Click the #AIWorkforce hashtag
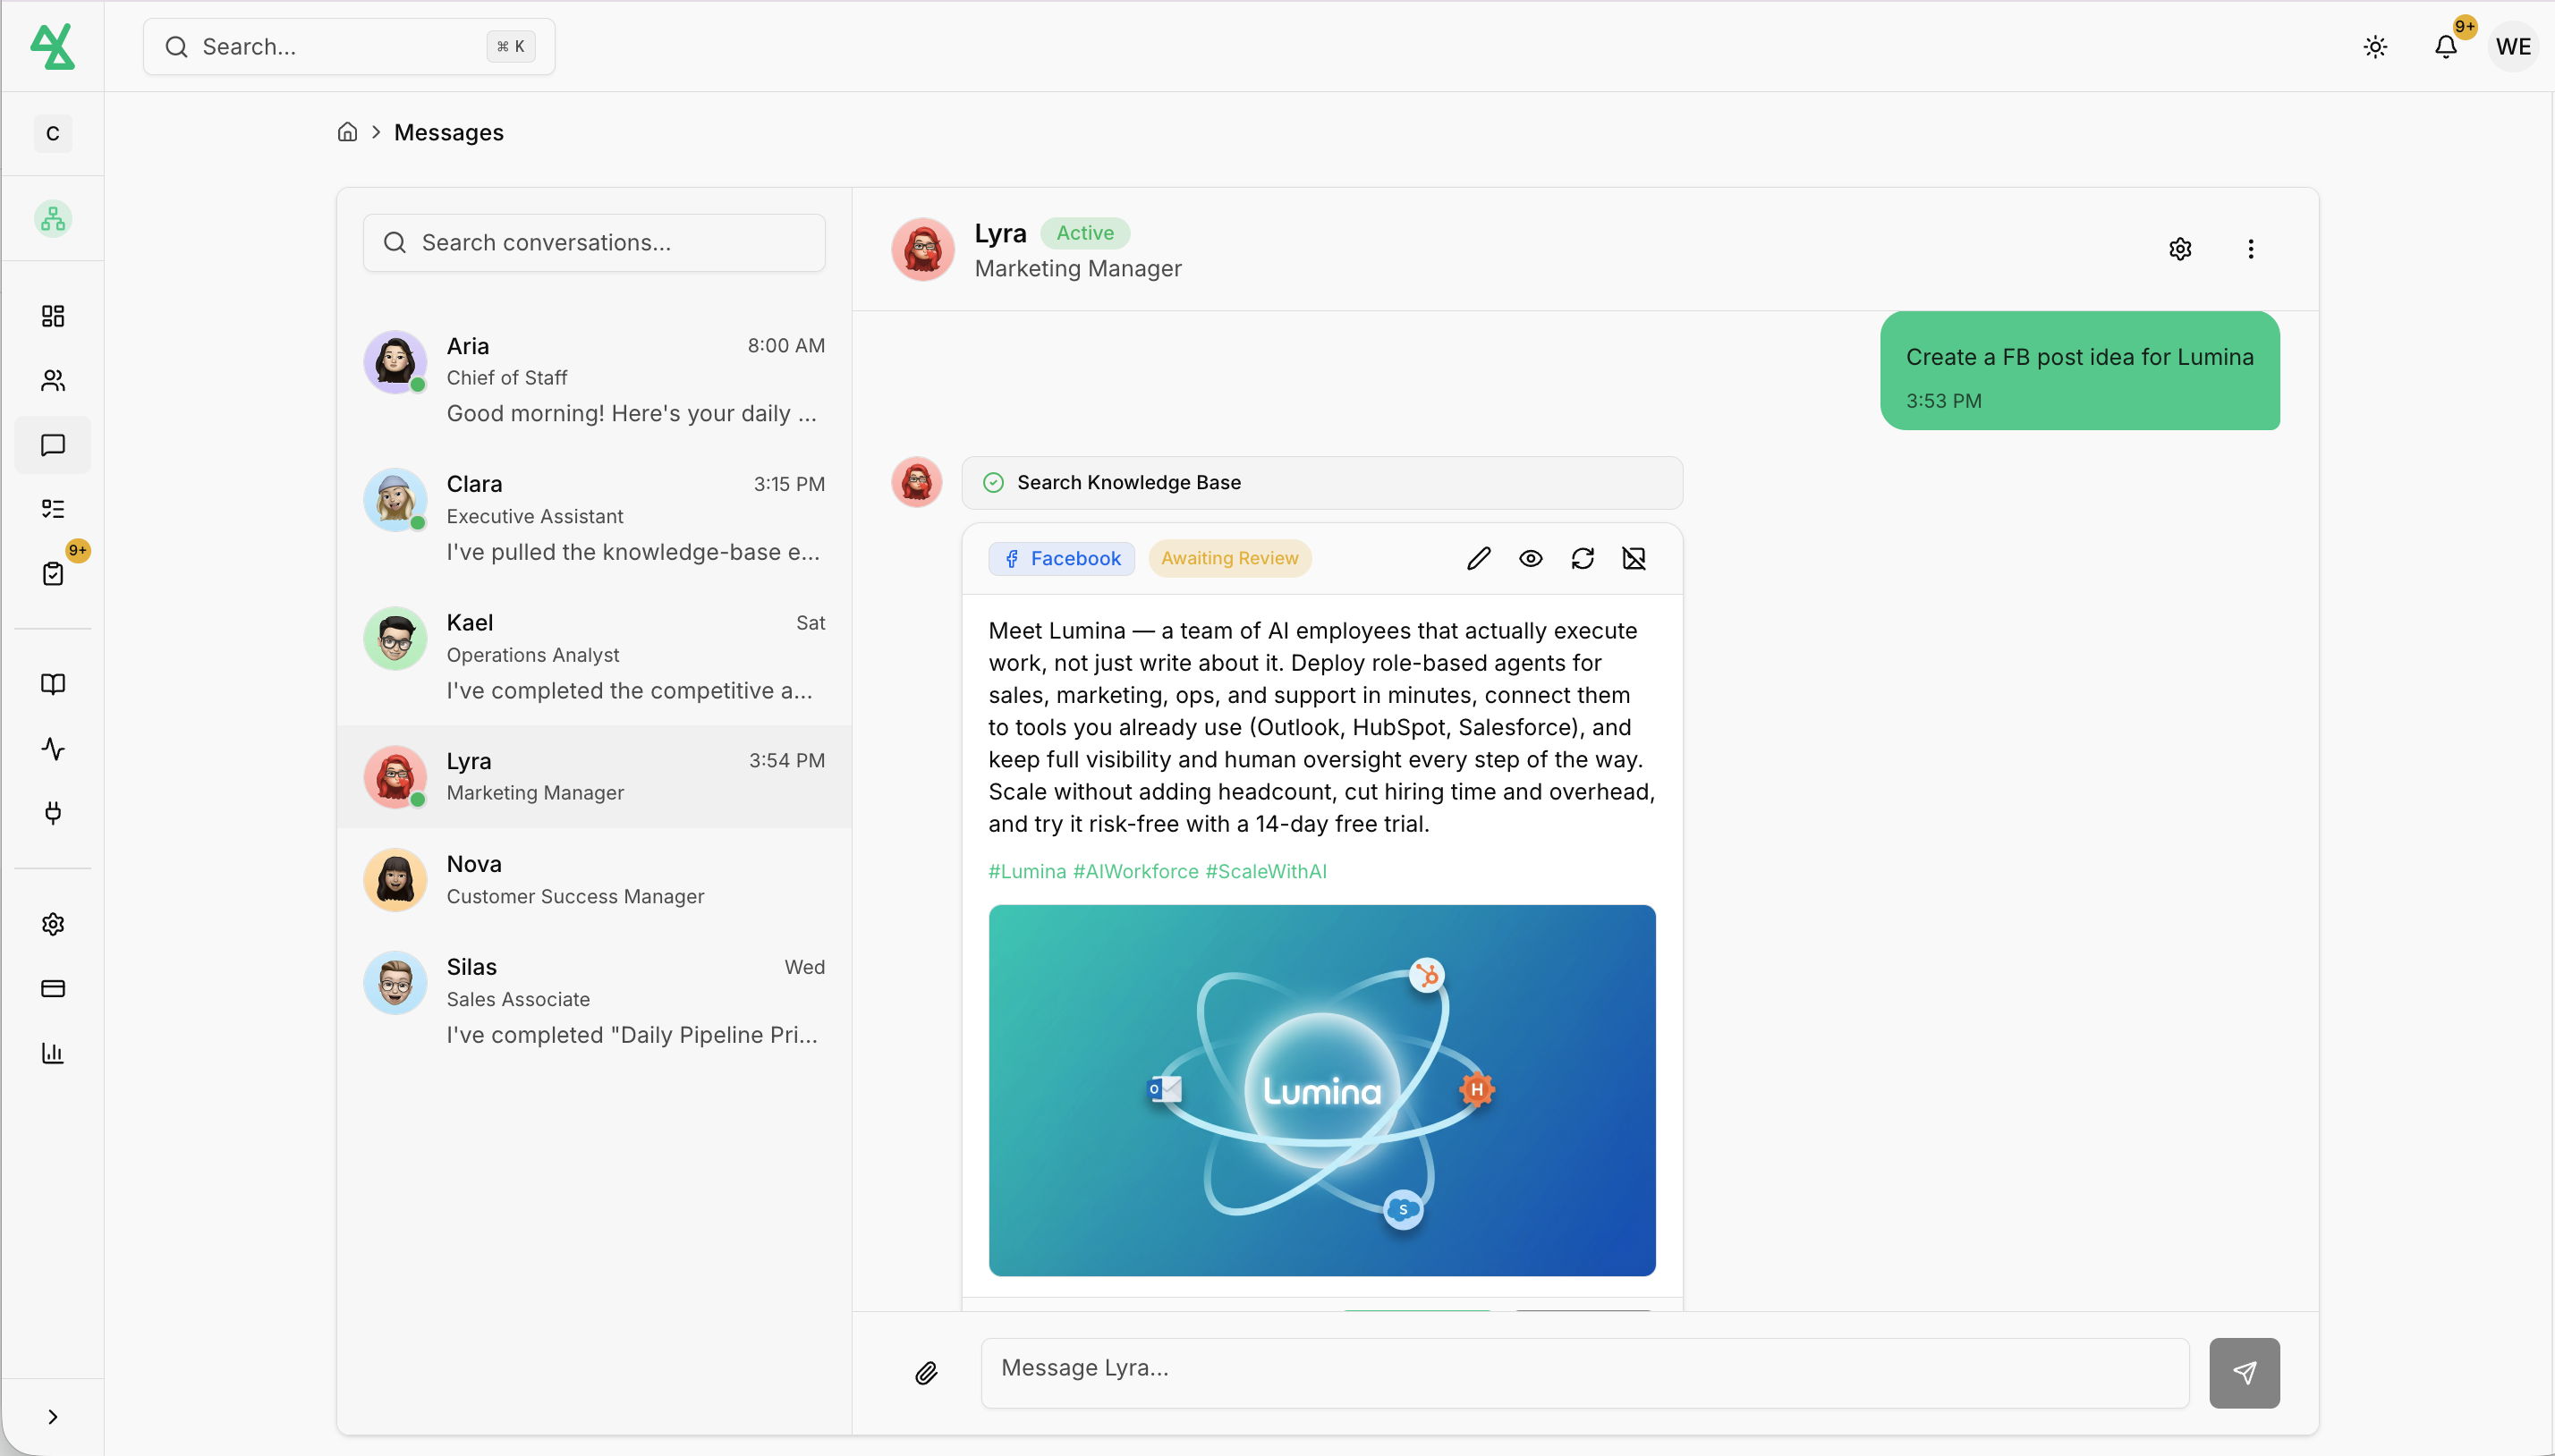The height and width of the screenshot is (1456, 2555). click(x=1136, y=871)
